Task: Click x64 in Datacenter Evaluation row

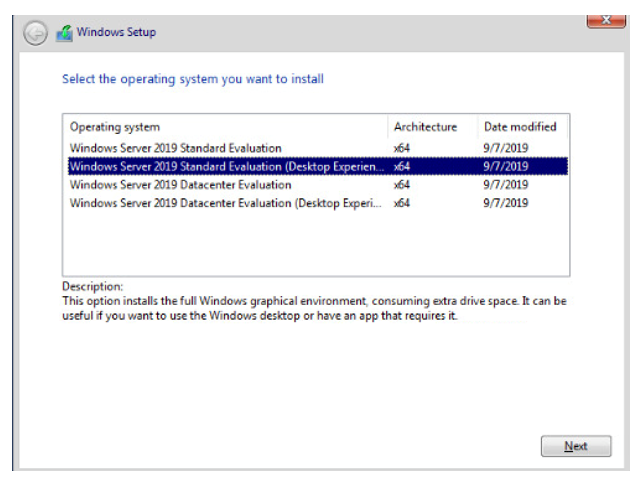Action: pyautogui.click(x=402, y=184)
